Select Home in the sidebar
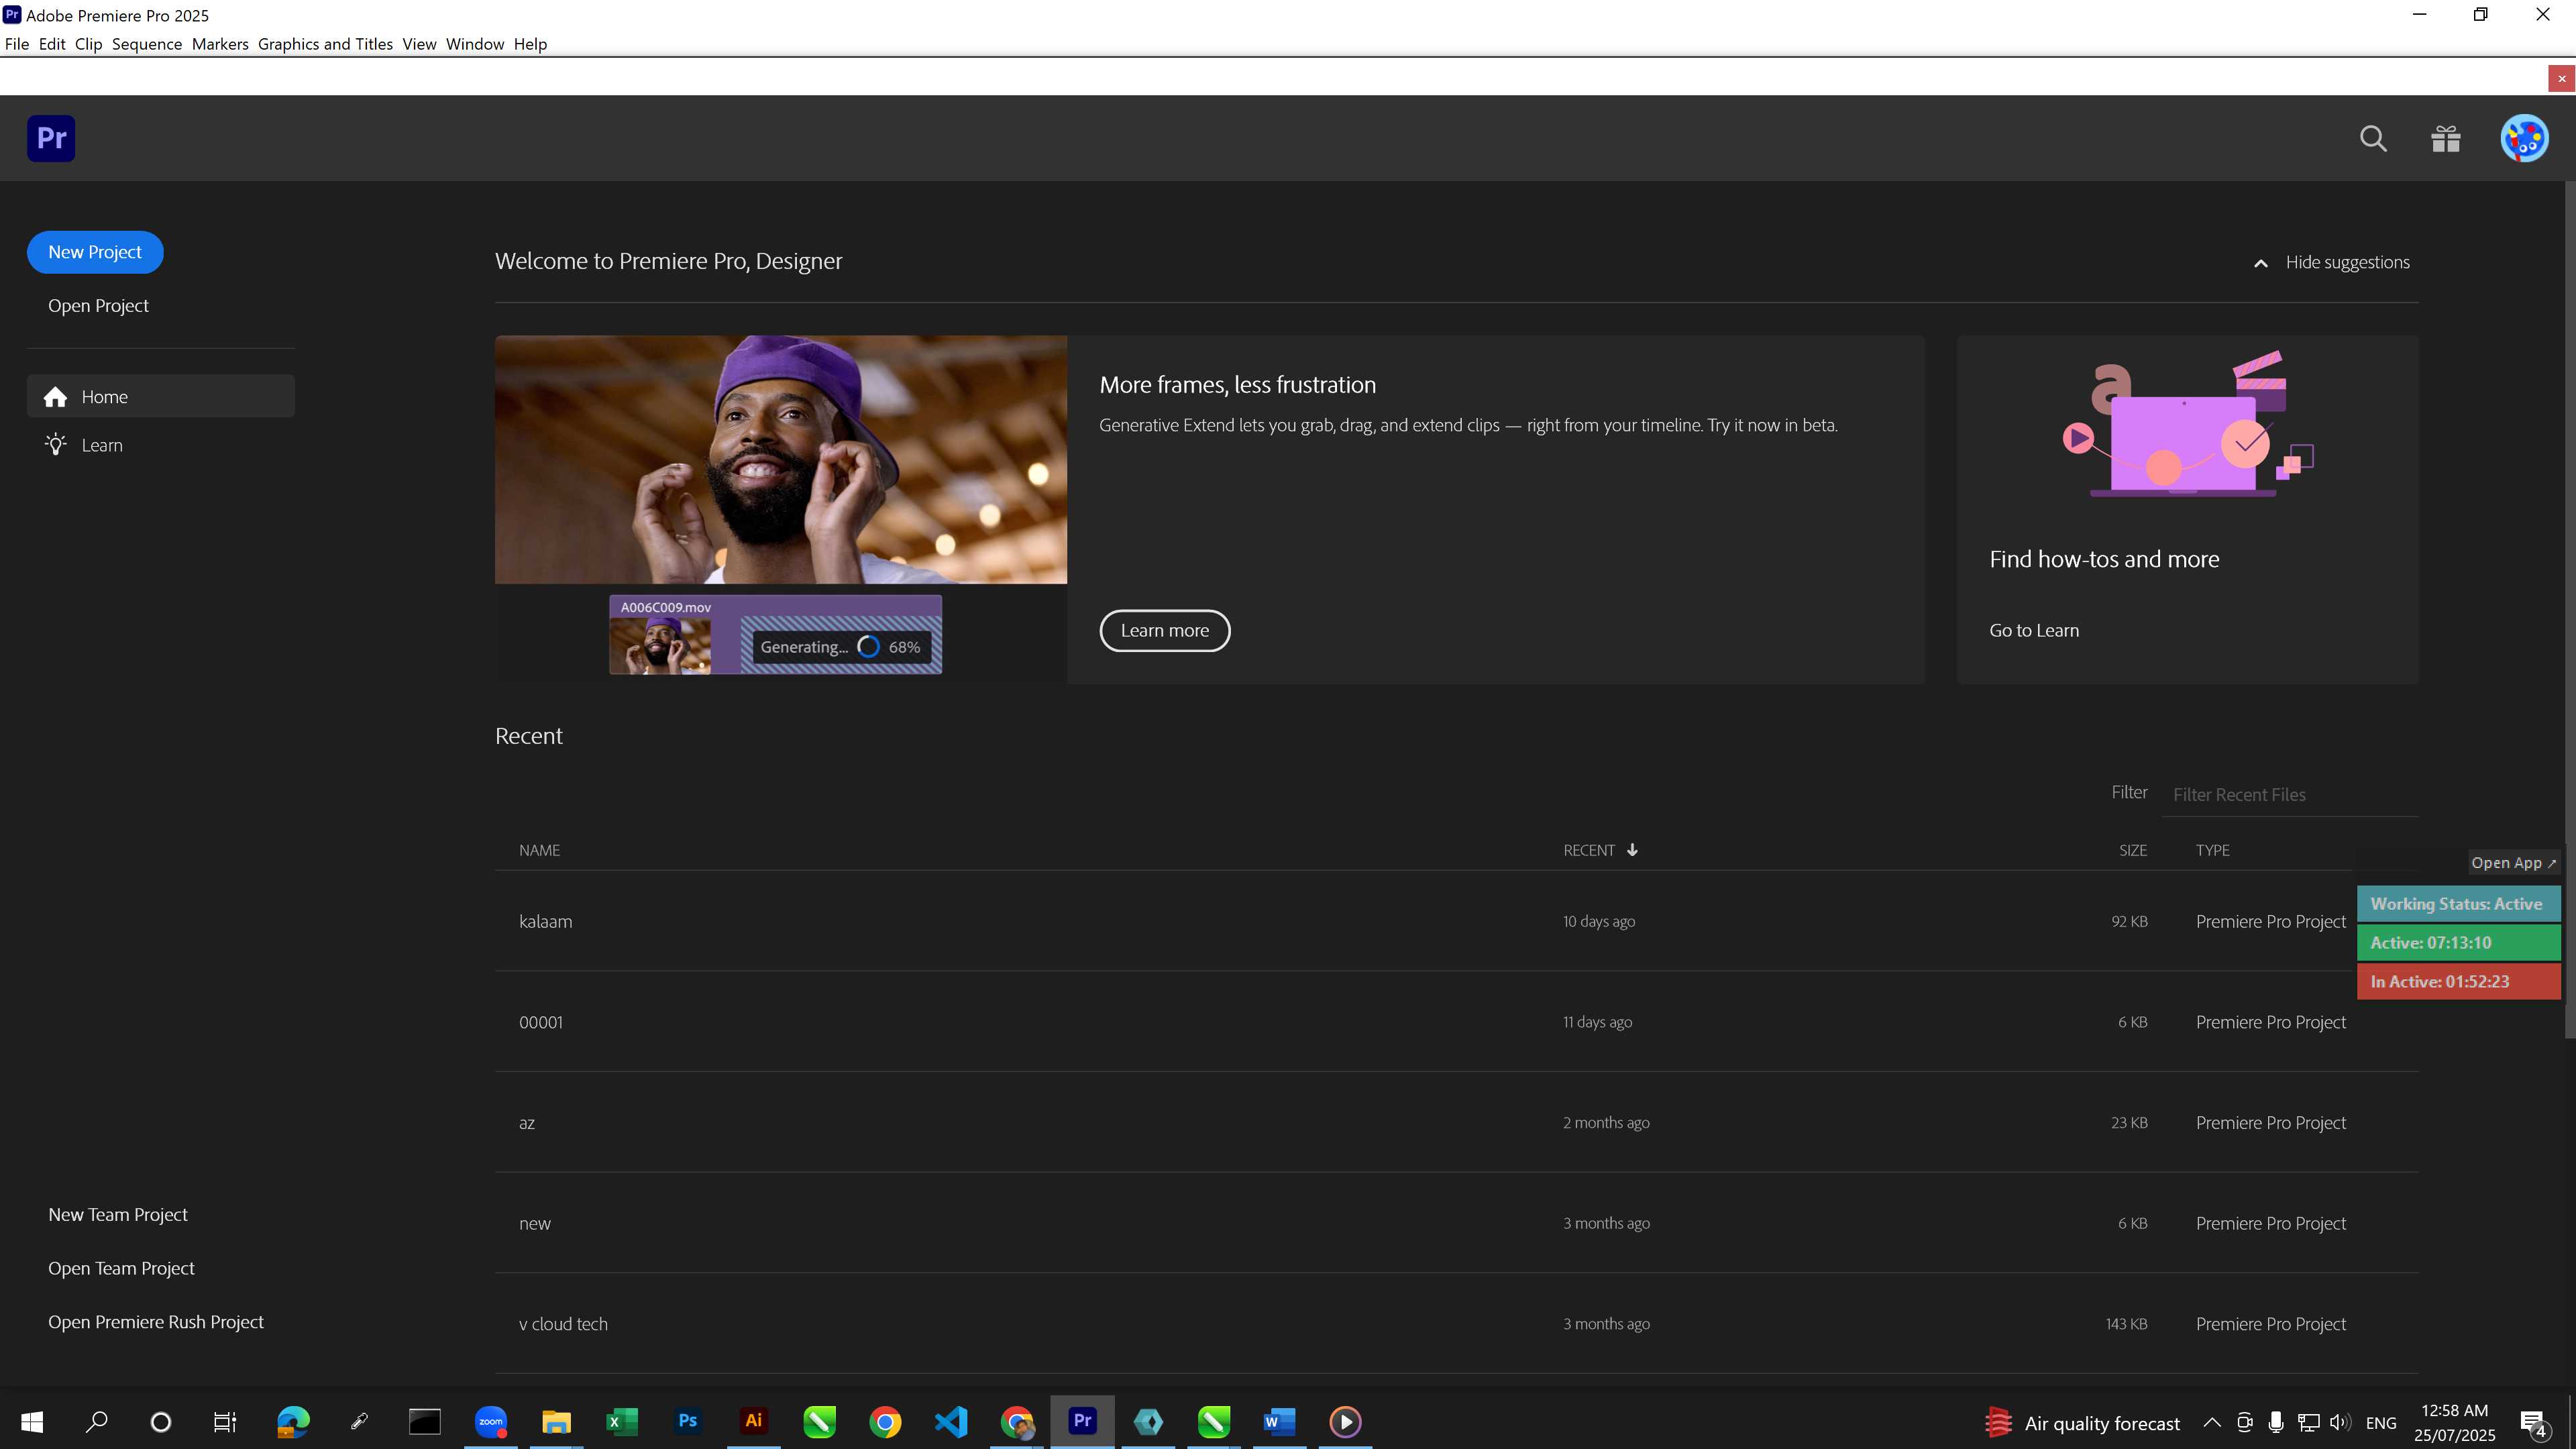2576x1449 pixels. (x=161, y=396)
